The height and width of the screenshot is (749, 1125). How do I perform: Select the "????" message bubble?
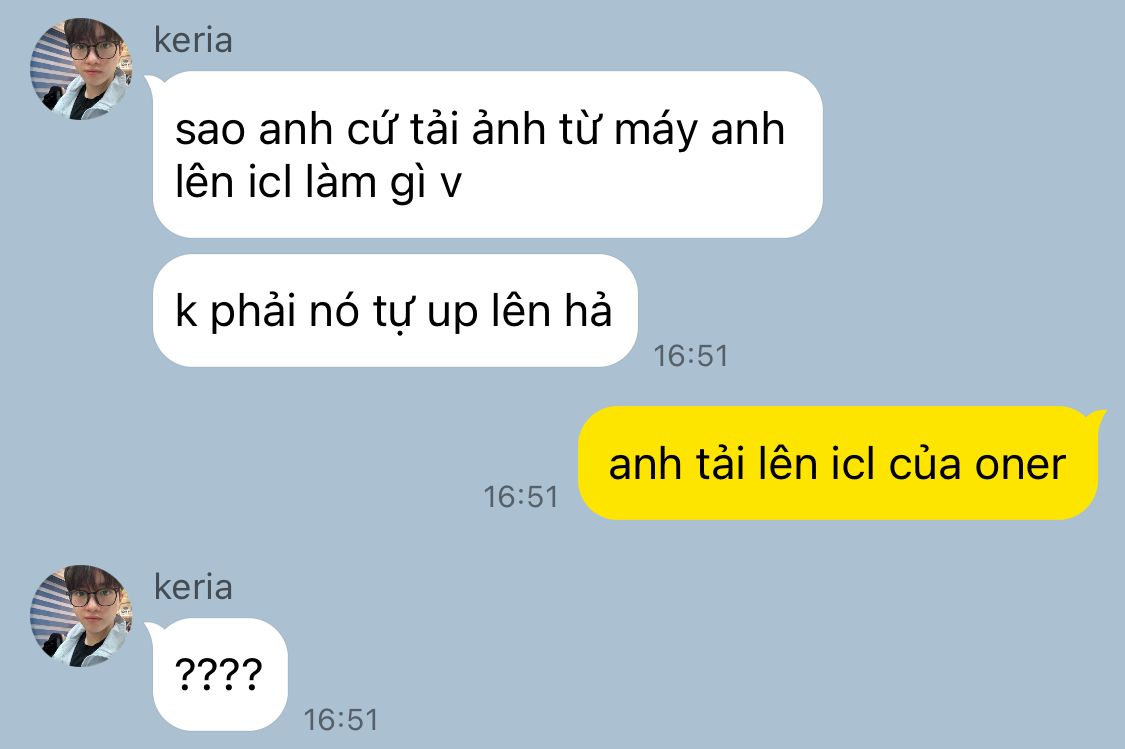(220, 674)
